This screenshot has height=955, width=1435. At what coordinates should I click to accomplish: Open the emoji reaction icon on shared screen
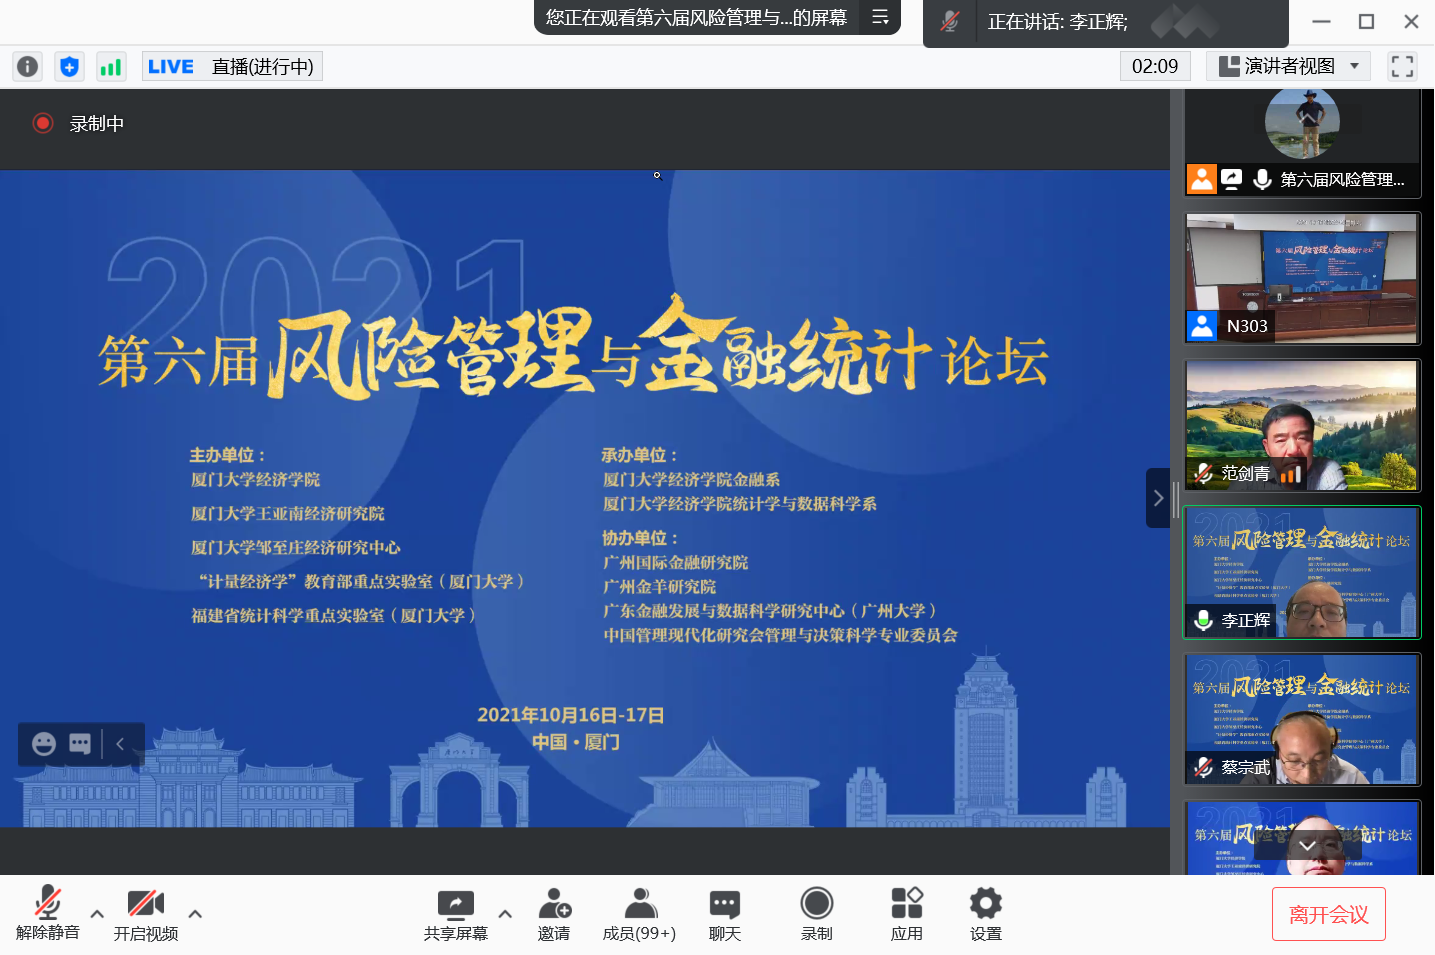point(44,743)
